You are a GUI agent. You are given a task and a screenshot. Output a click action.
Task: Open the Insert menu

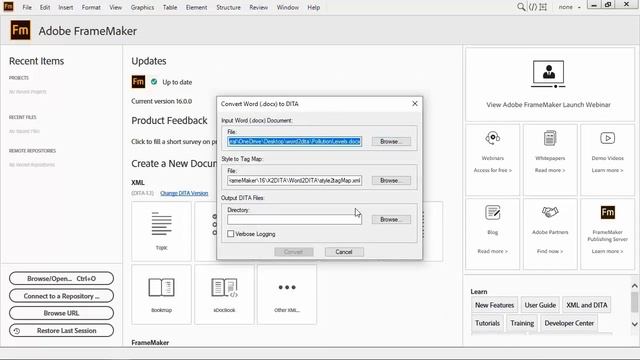pos(66,7)
